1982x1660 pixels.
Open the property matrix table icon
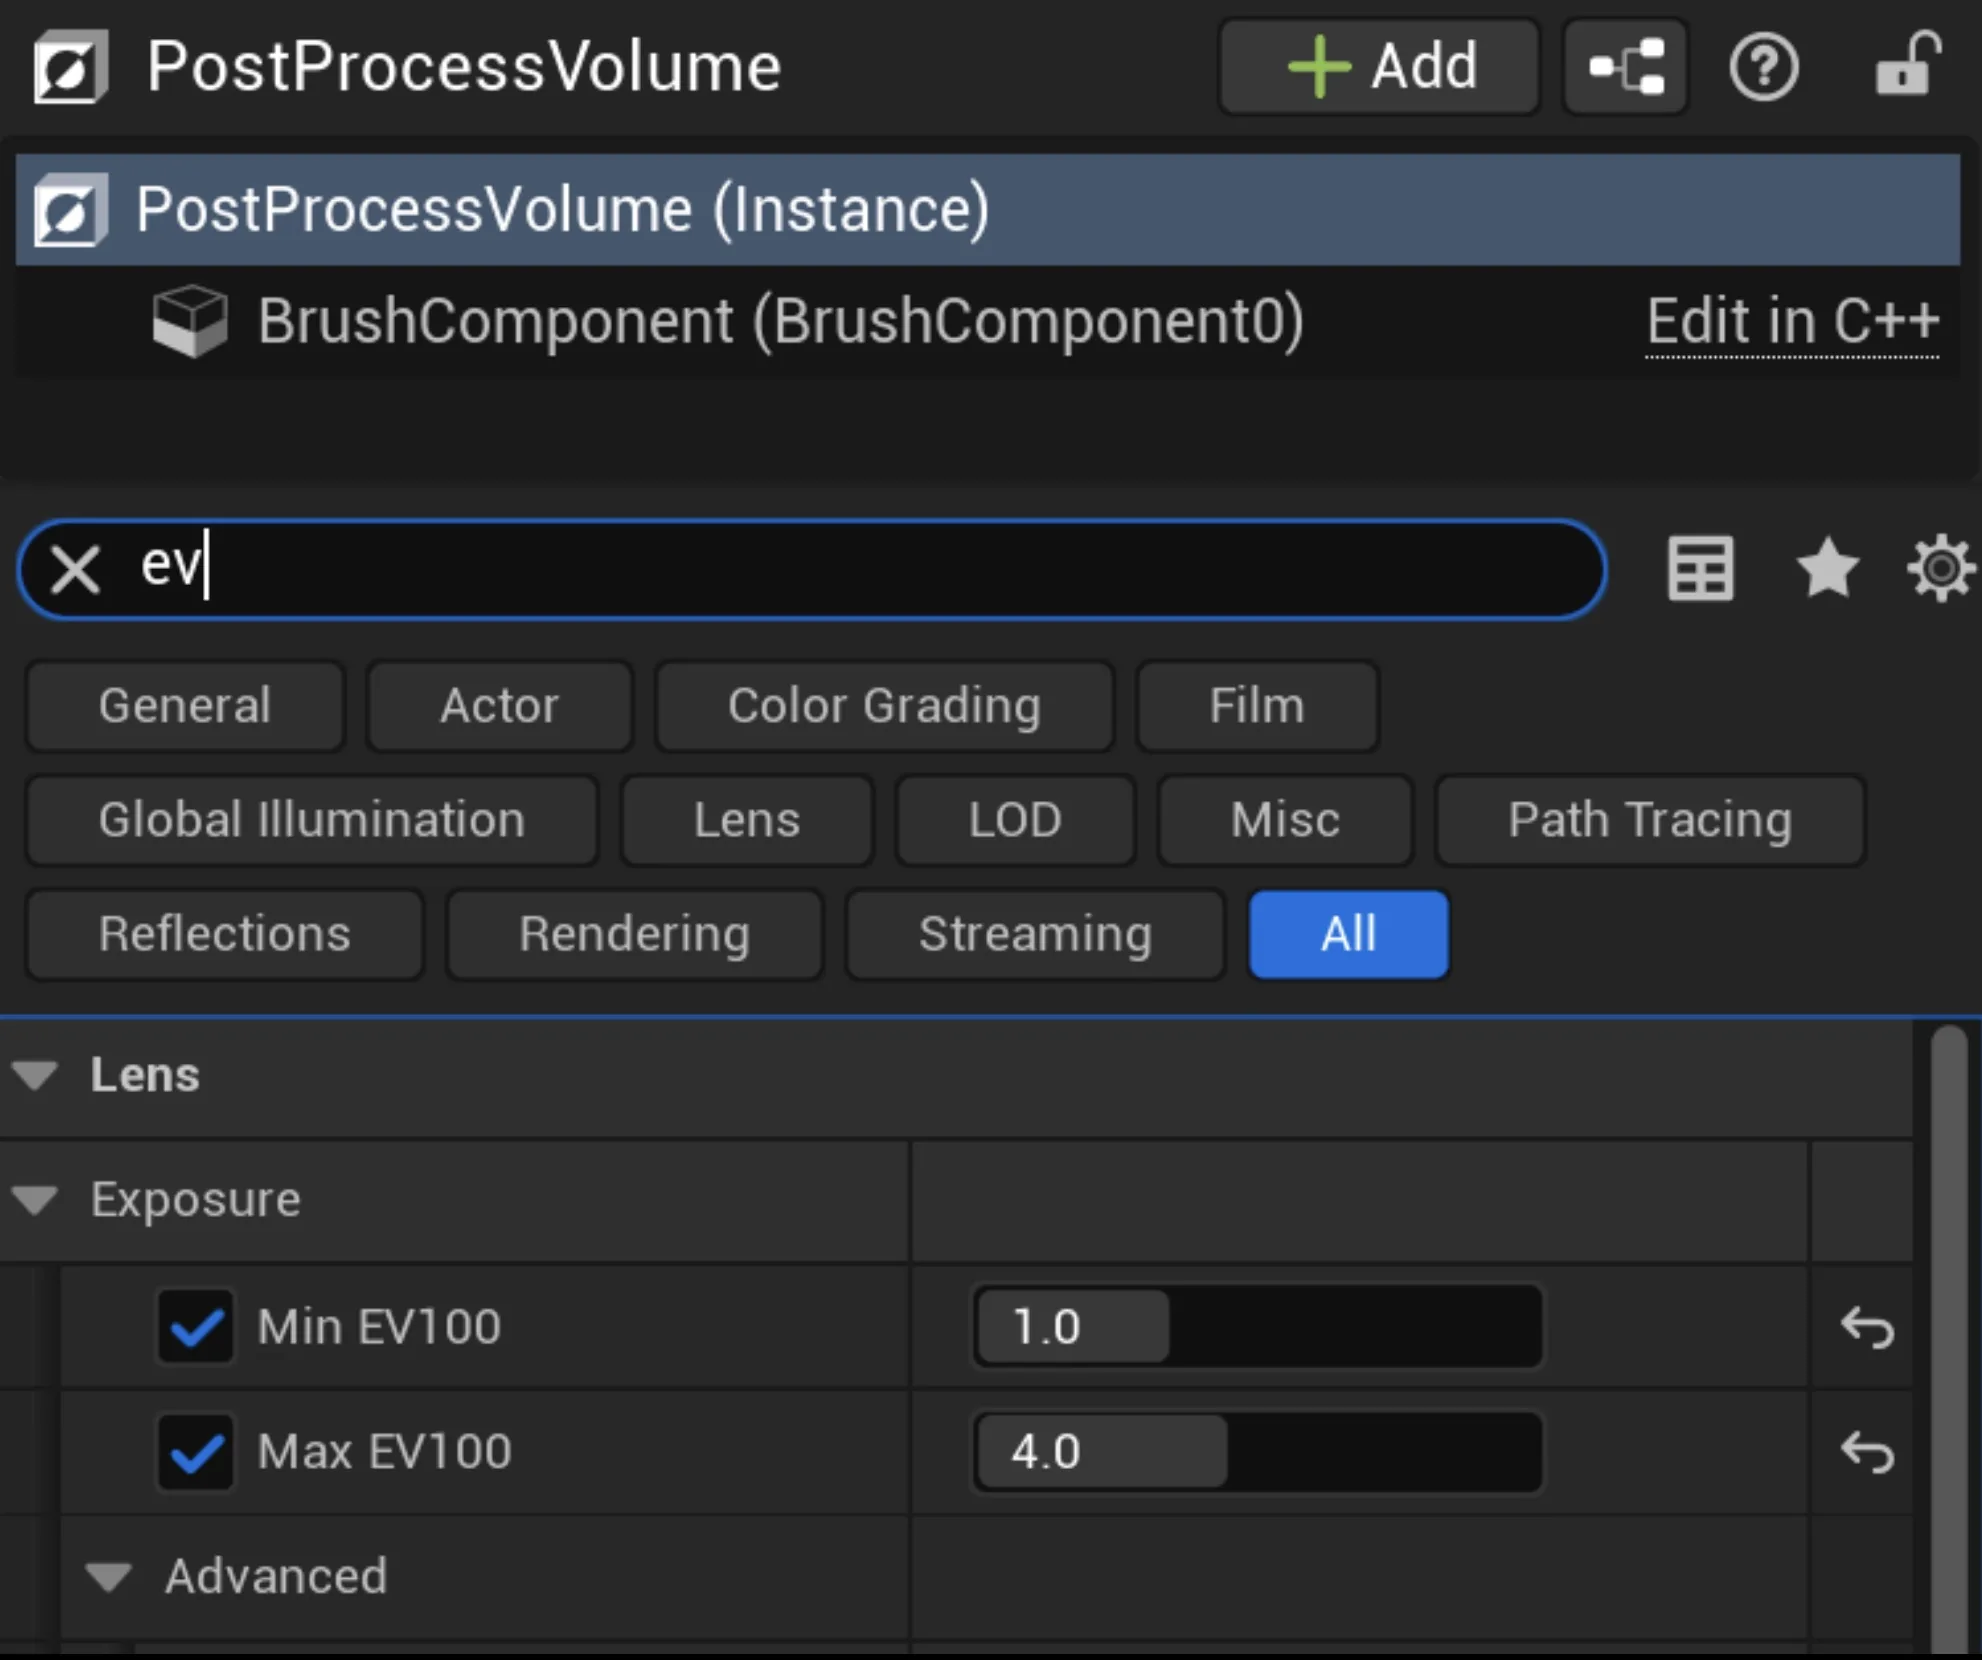point(1700,569)
